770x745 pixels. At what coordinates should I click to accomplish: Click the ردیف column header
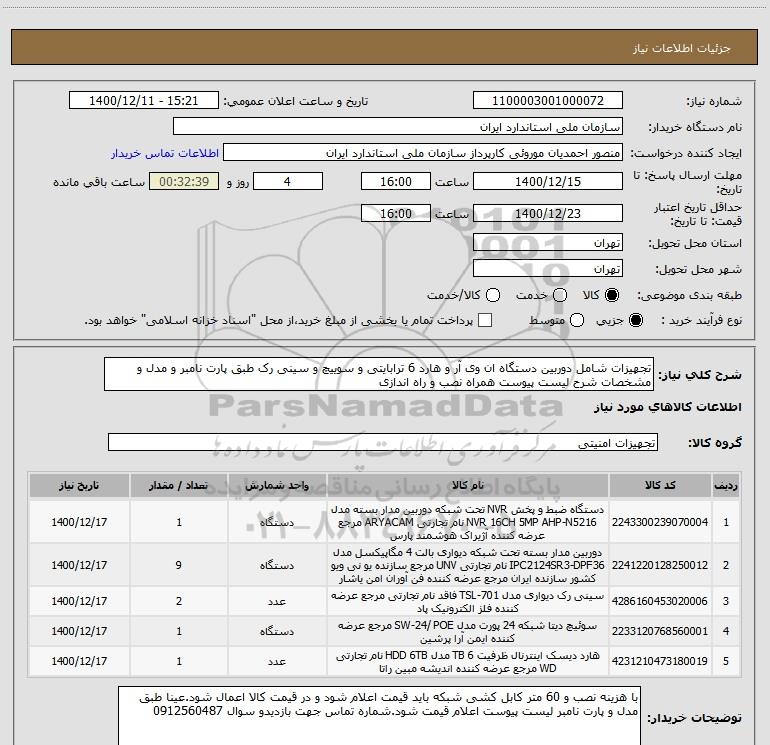[726, 486]
